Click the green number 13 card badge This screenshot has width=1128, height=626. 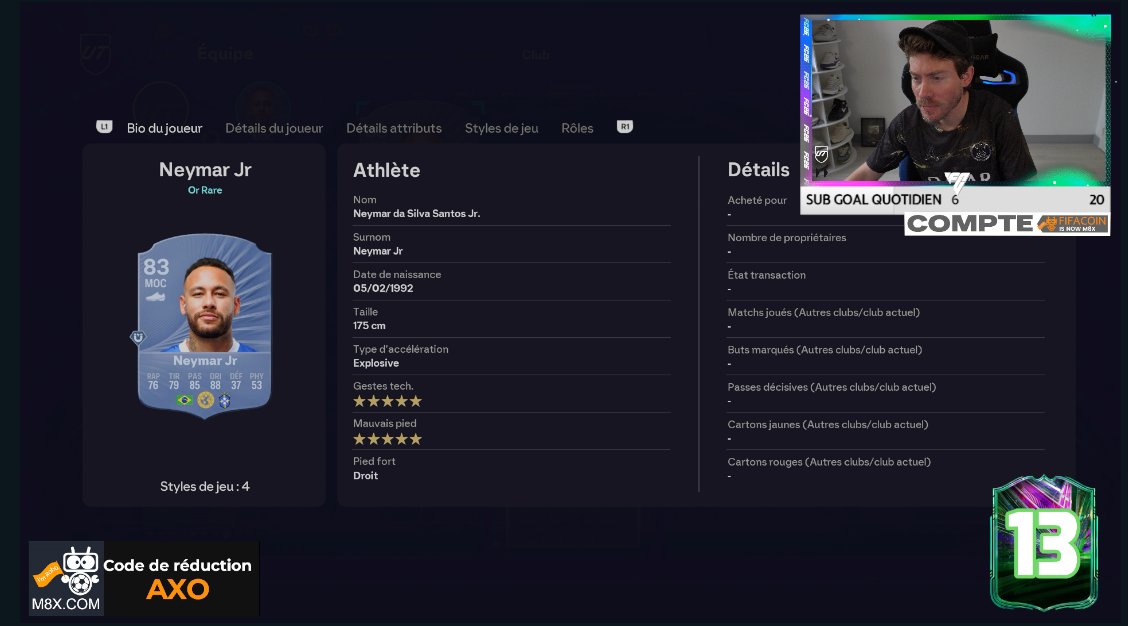pyautogui.click(x=1044, y=543)
